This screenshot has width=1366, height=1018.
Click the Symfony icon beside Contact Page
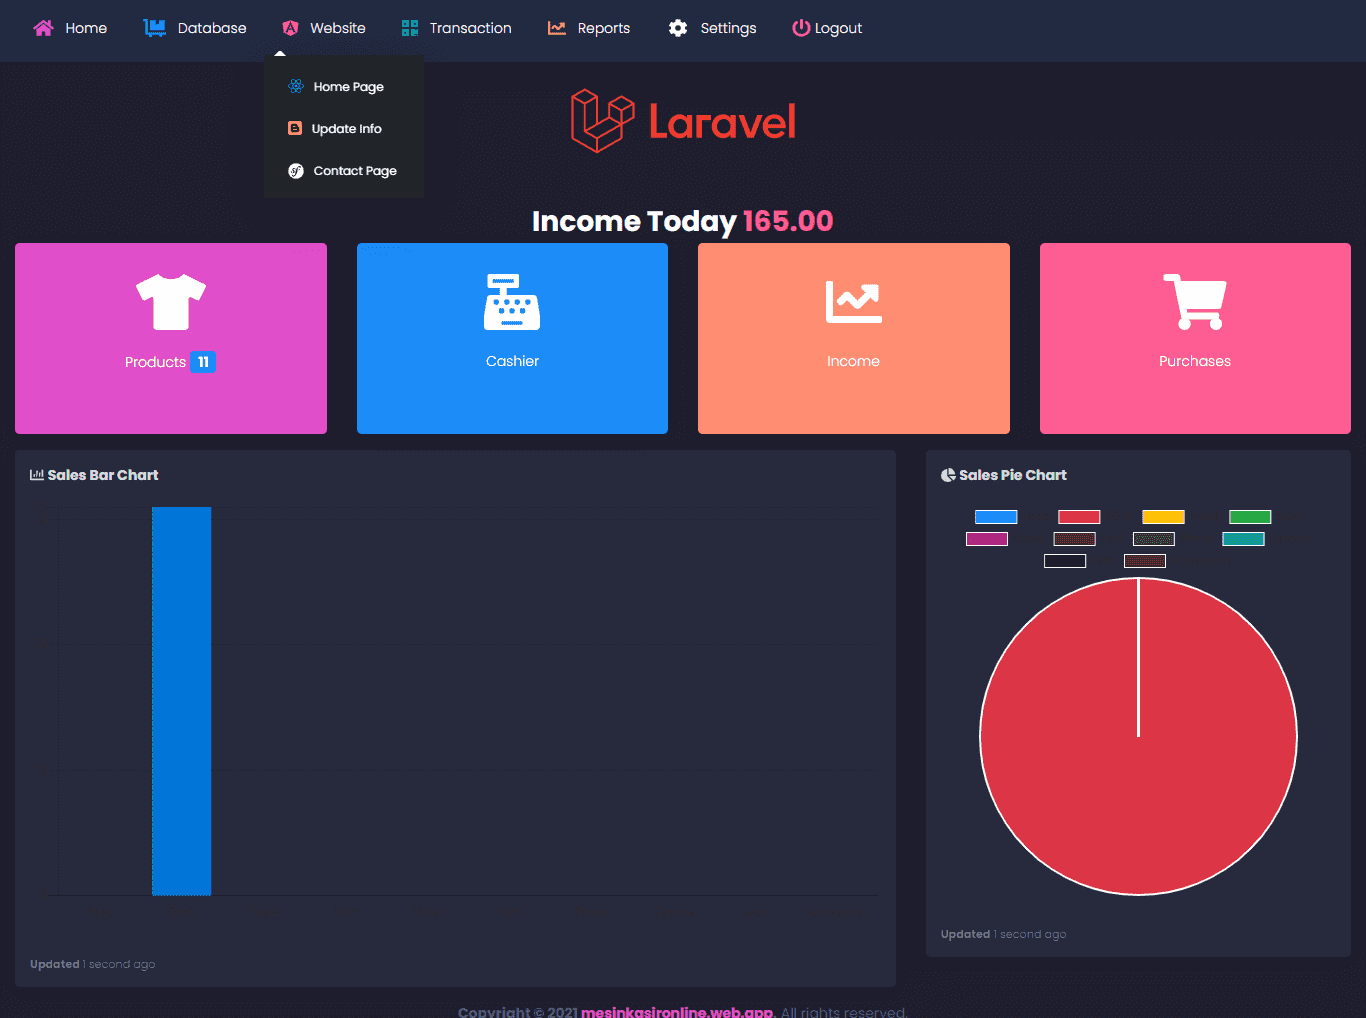296,171
